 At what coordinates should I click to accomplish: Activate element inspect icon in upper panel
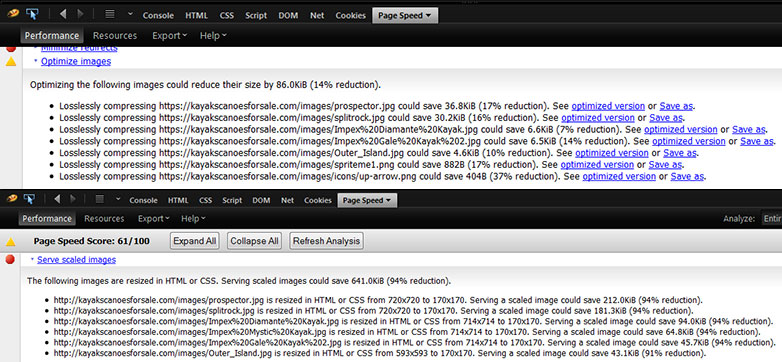pos(32,14)
